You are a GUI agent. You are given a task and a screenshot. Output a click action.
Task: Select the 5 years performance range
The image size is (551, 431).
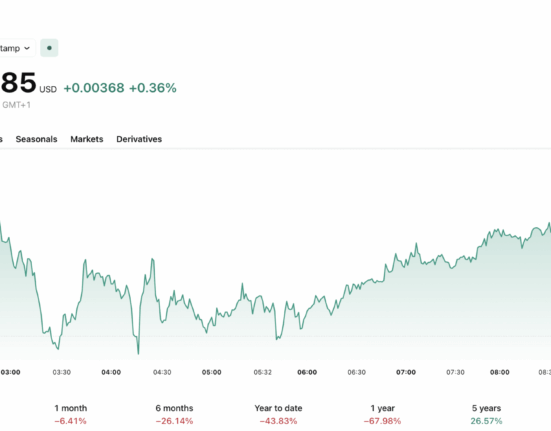pos(486,414)
